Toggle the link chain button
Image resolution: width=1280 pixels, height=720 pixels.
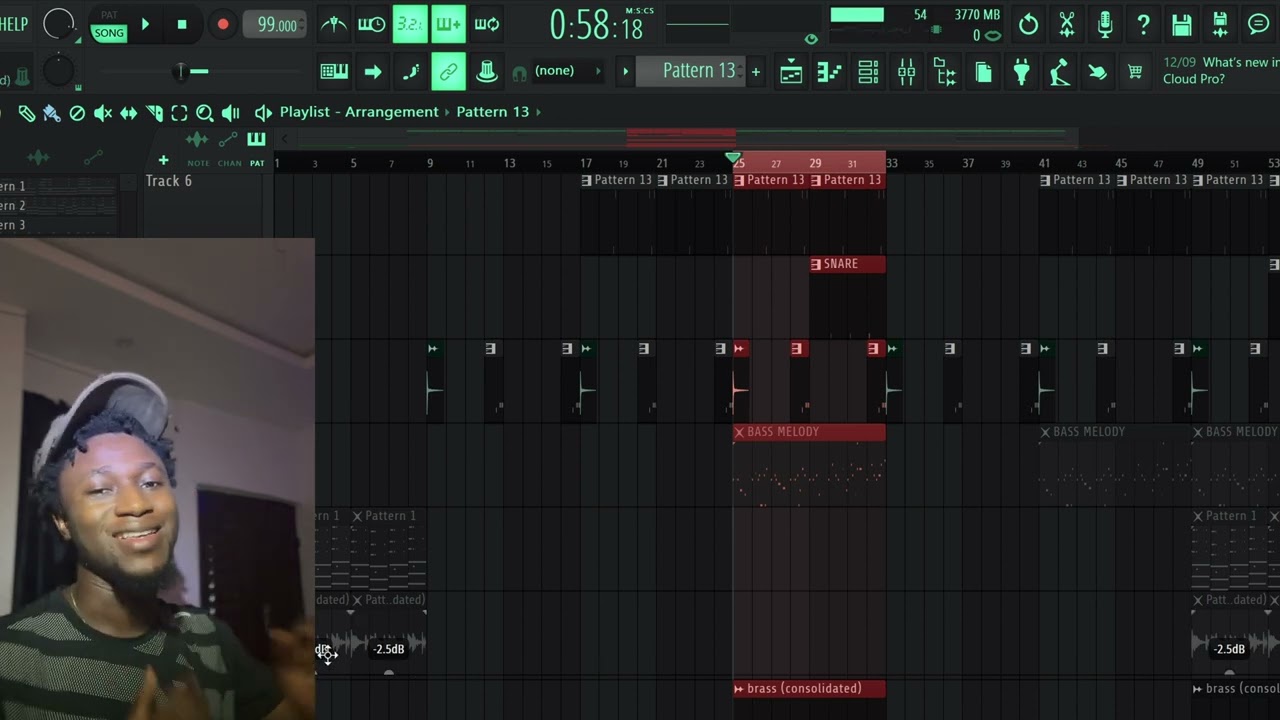pos(448,72)
